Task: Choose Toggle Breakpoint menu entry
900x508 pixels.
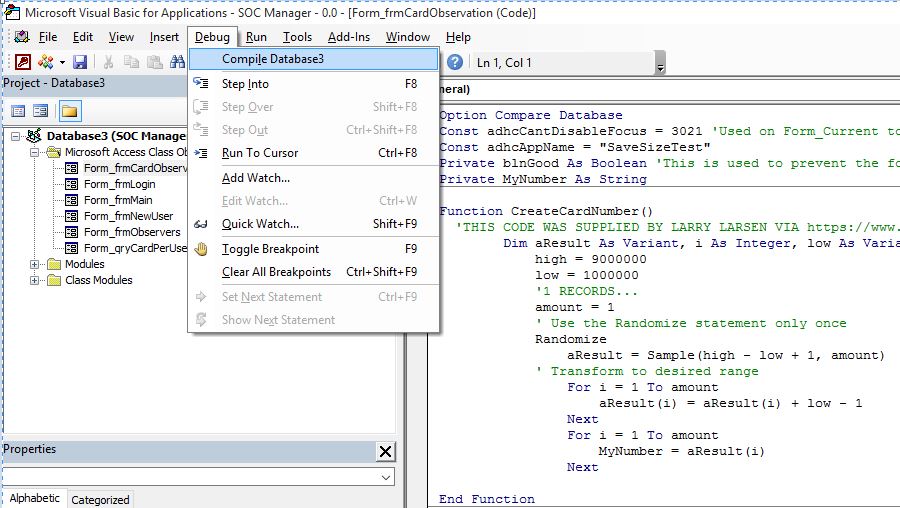Action: (313, 249)
